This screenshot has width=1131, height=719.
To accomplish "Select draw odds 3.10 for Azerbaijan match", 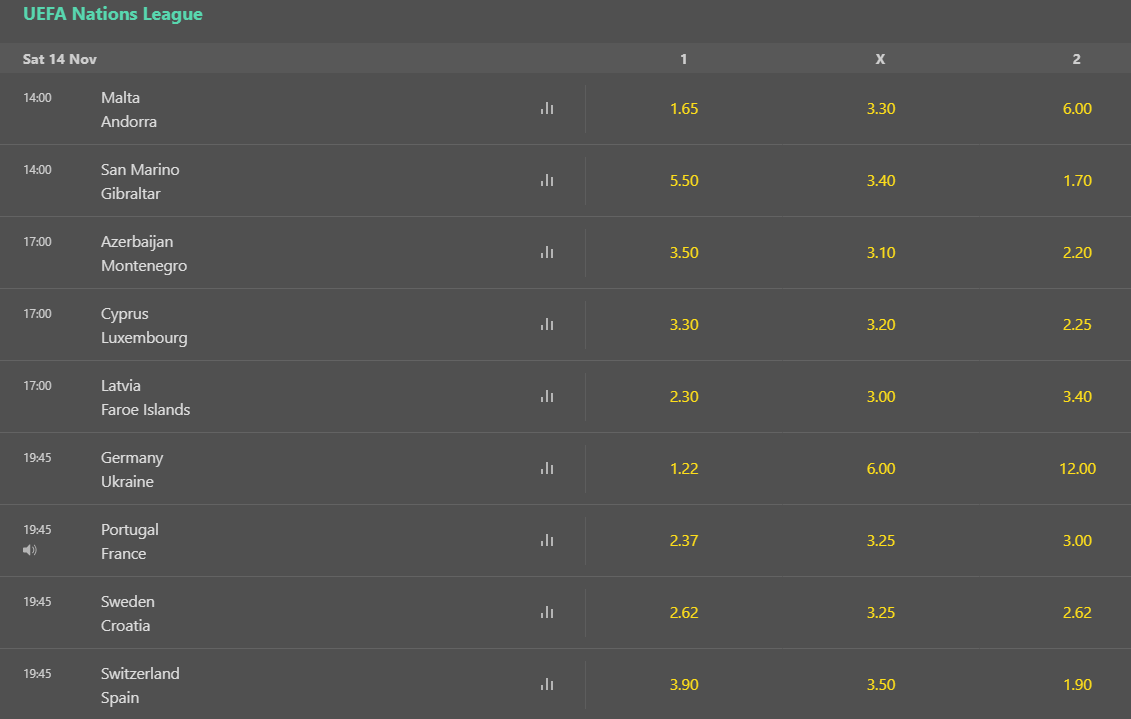I will tap(881, 252).
